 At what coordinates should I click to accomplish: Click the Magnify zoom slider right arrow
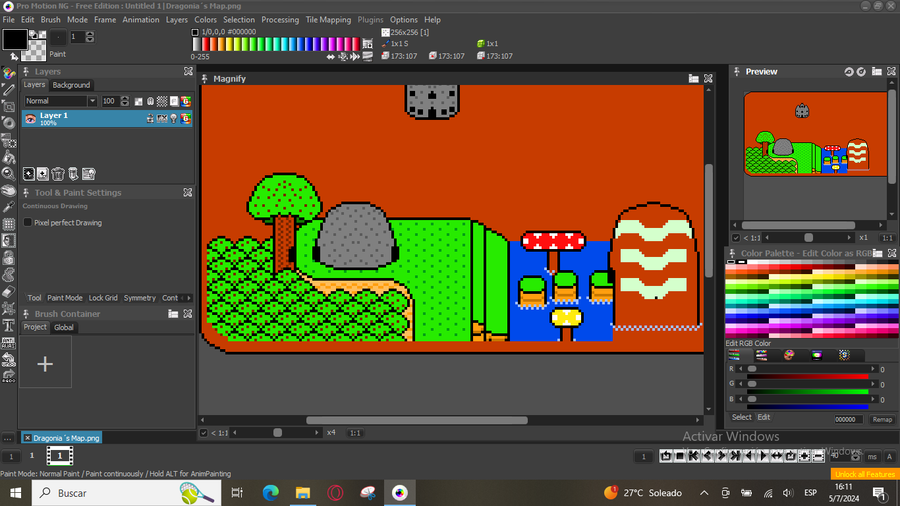click(x=317, y=433)
